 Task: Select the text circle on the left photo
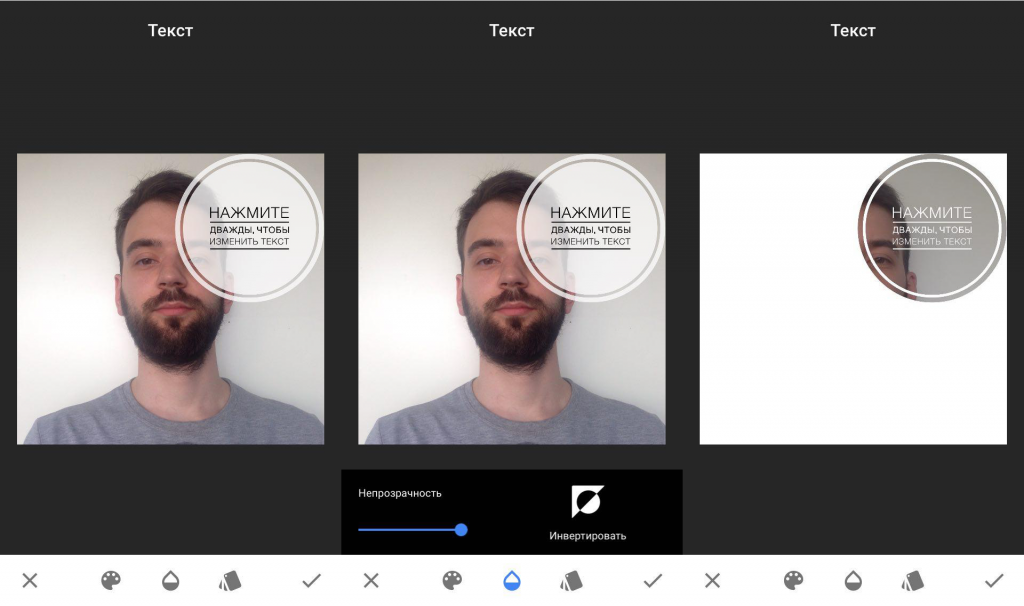point(248,227)
